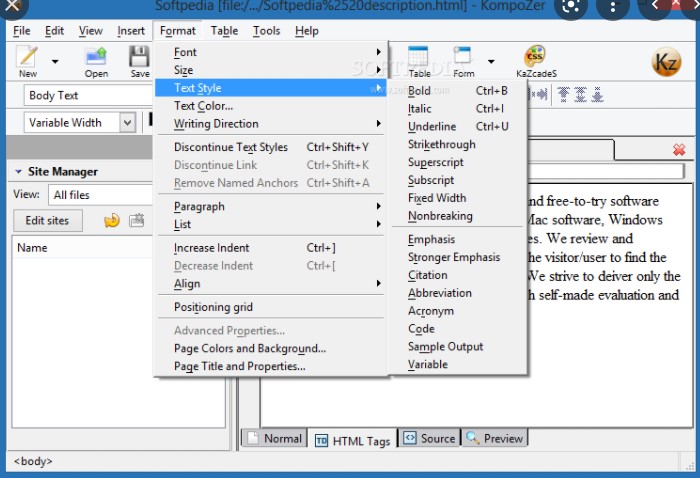Open Page Title and Properties...
The image size is (700, 478).
pos(271,366)
